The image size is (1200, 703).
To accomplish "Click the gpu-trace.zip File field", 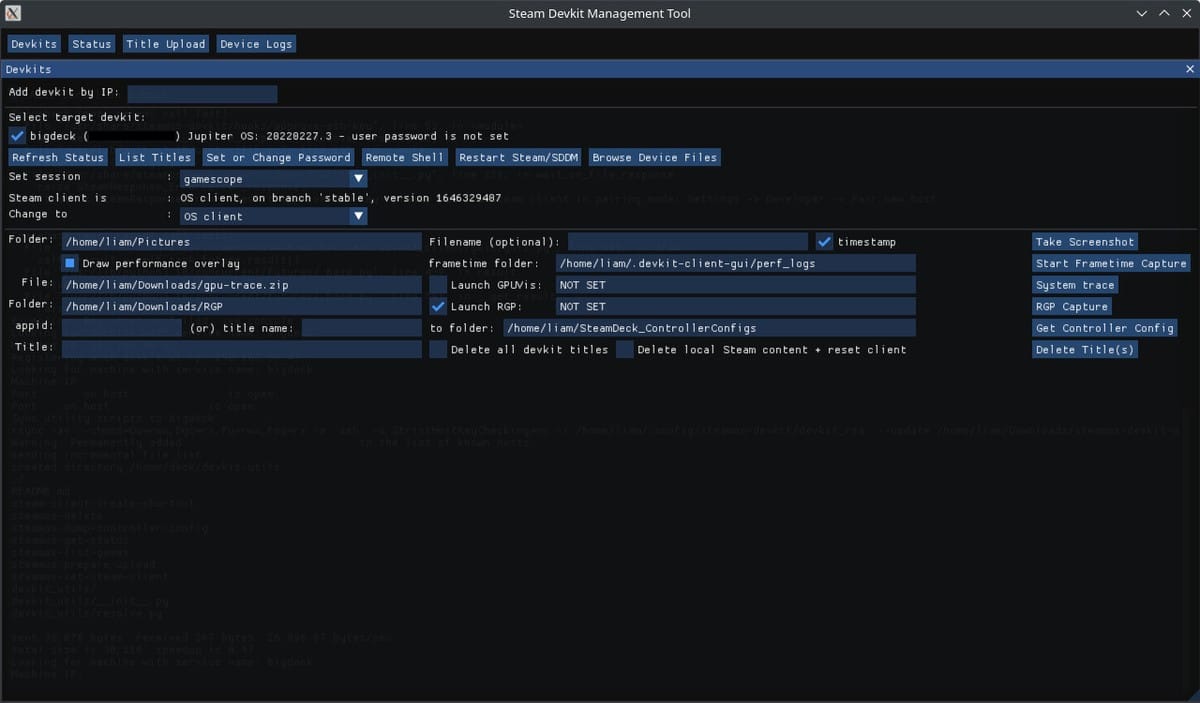I will (x=242, y=285).
